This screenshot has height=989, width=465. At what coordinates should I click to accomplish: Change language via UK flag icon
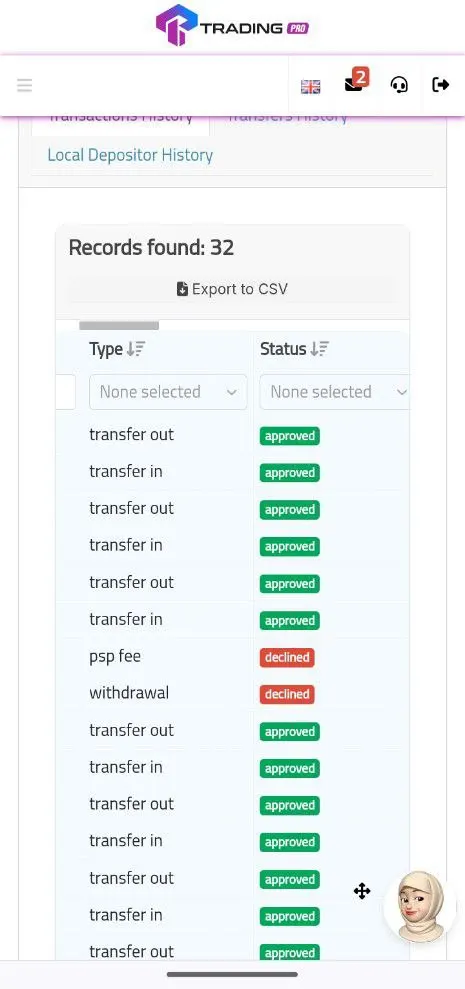click(x=310, y=86)
